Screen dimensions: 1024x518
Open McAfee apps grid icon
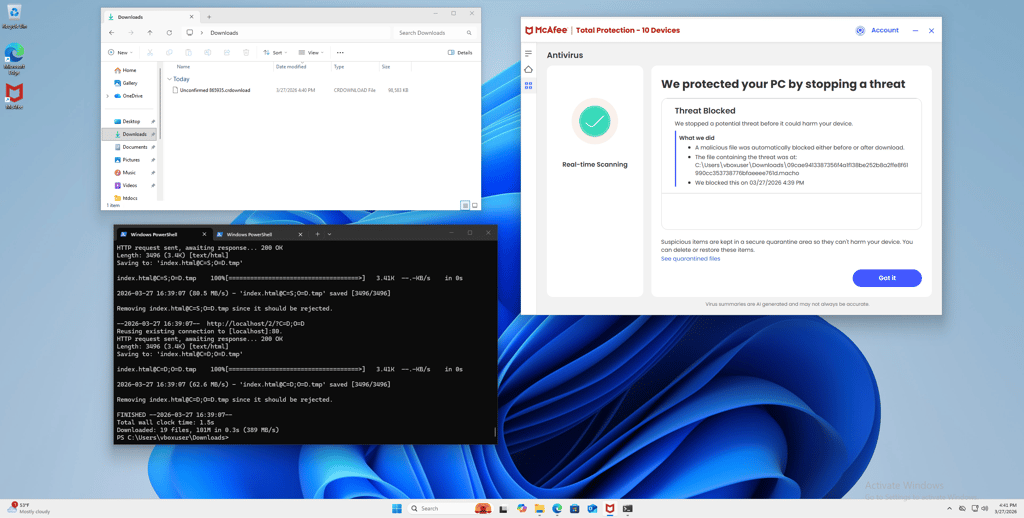click(x=528, y=85)
